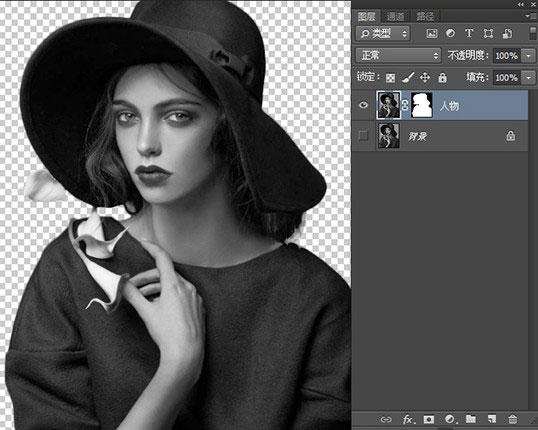Image resolution: width=538 pixels, height=430 pixels.
Task: Switch to the 通道 (Channels) tab
Action: pos(396,16)
